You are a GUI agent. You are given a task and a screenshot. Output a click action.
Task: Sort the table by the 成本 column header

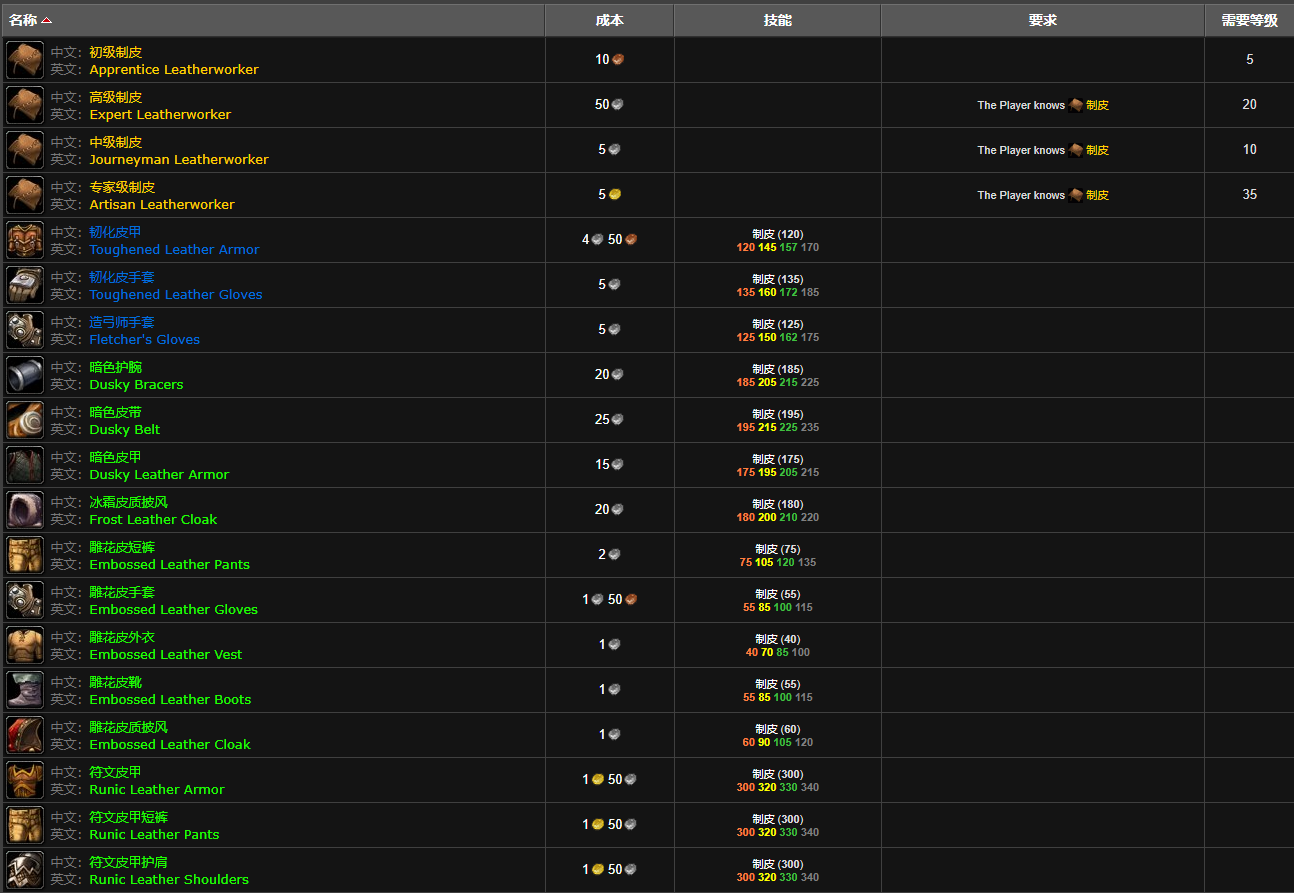pos(609,20)
